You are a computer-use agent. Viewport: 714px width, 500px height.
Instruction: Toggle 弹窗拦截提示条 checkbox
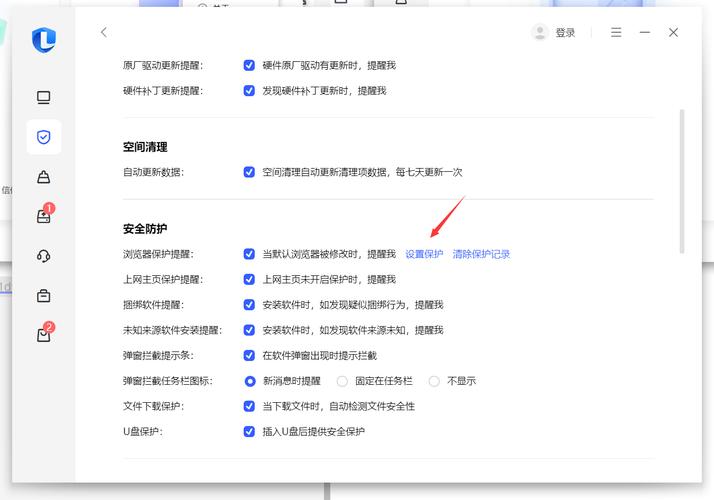249,355
